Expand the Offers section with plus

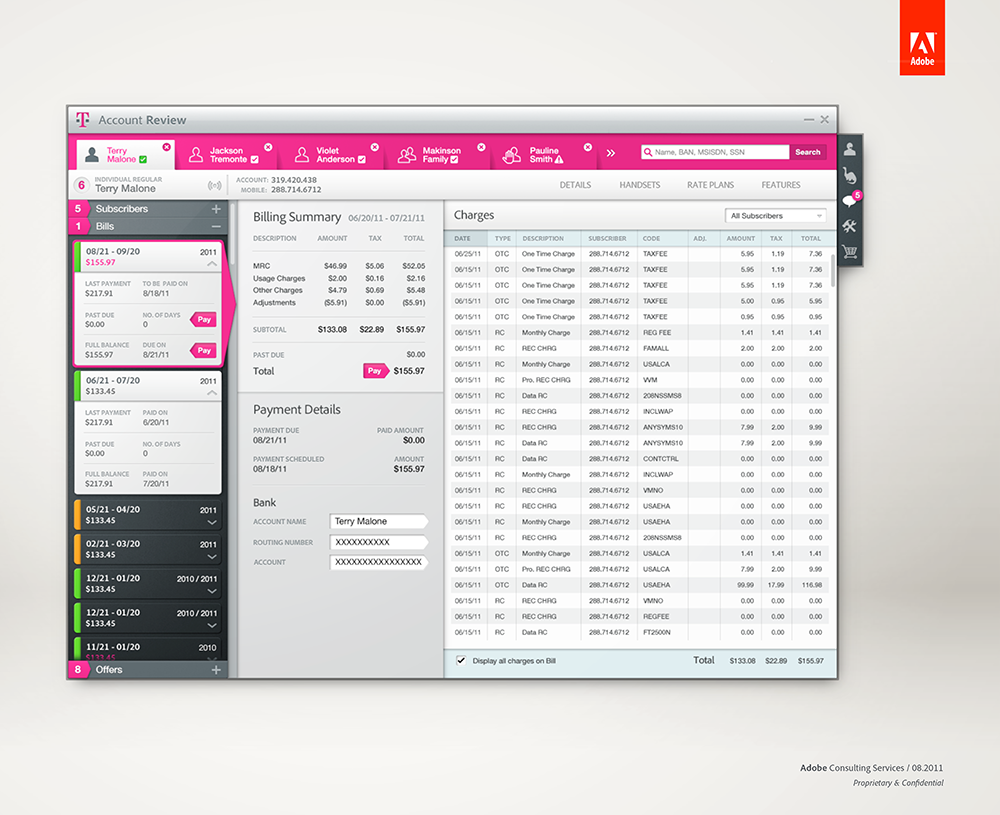(216, 670)
